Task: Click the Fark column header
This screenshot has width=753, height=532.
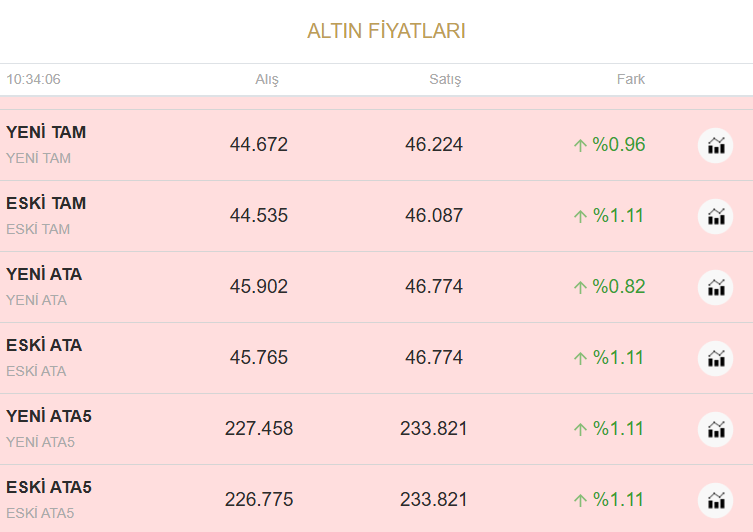Action: point(631,79)
